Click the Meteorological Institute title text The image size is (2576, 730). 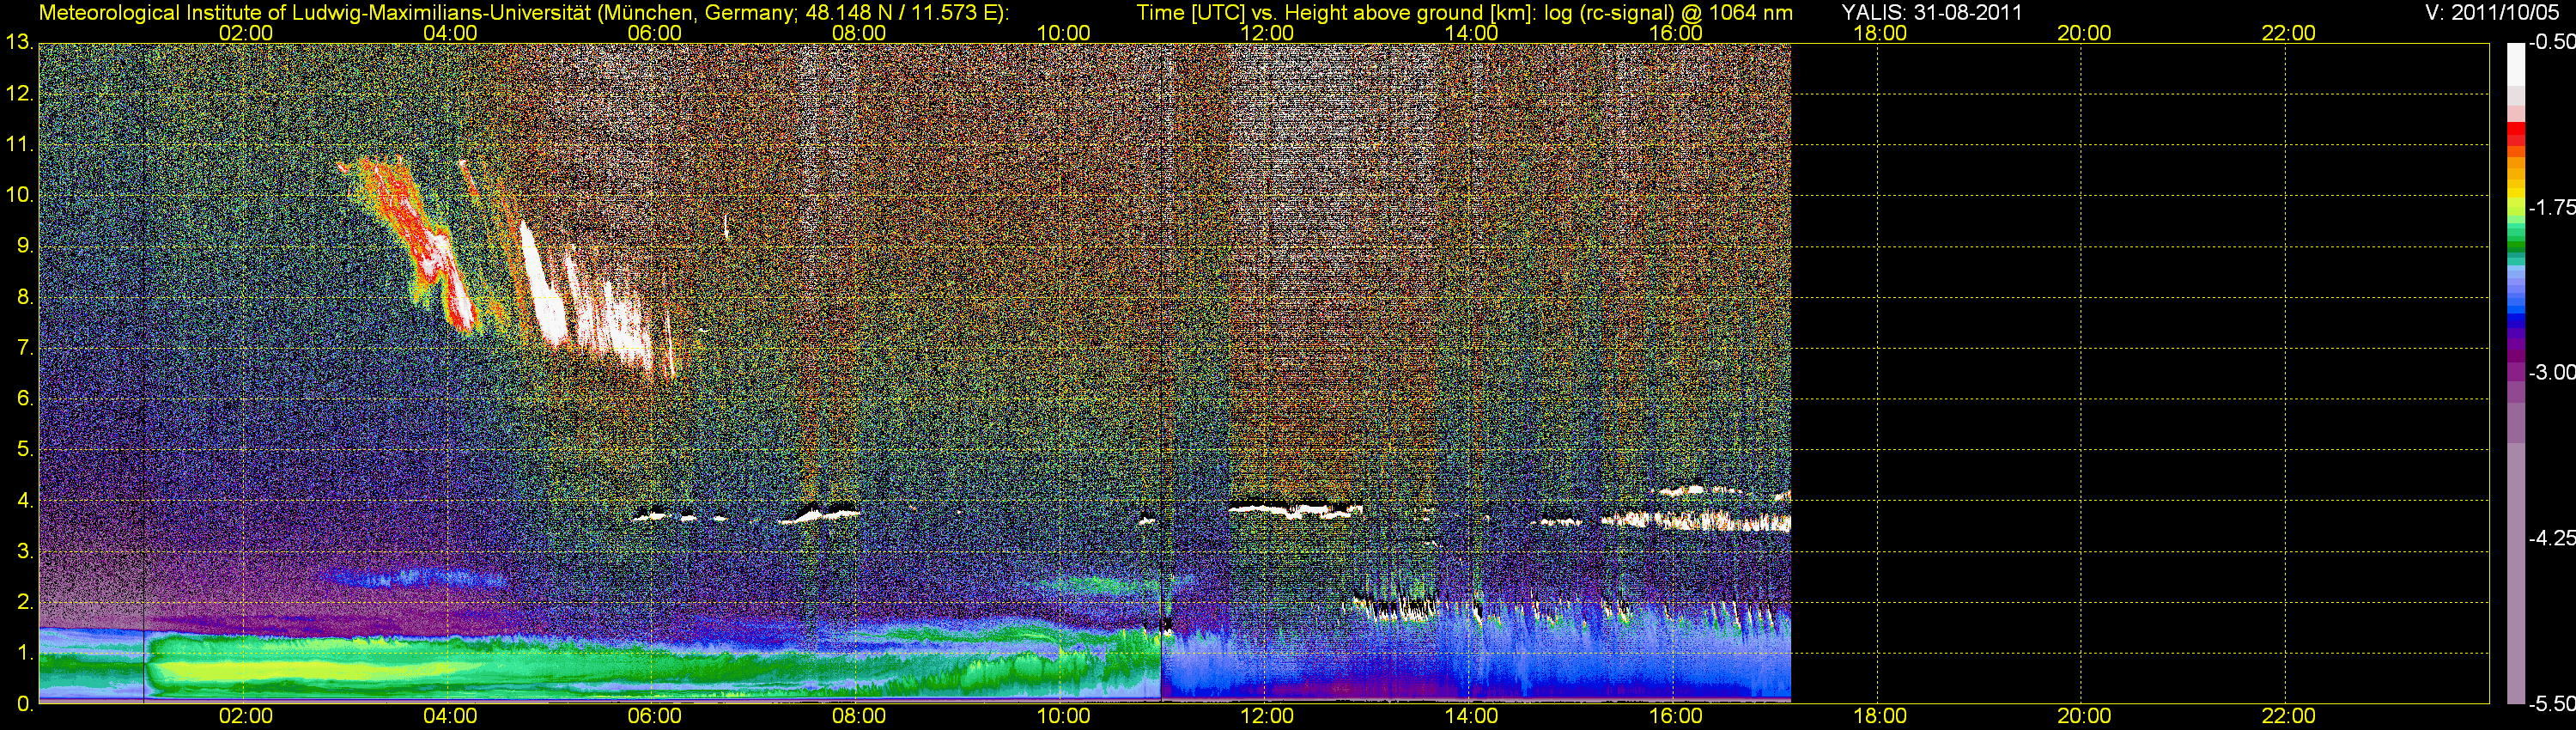tap(524, 13)
